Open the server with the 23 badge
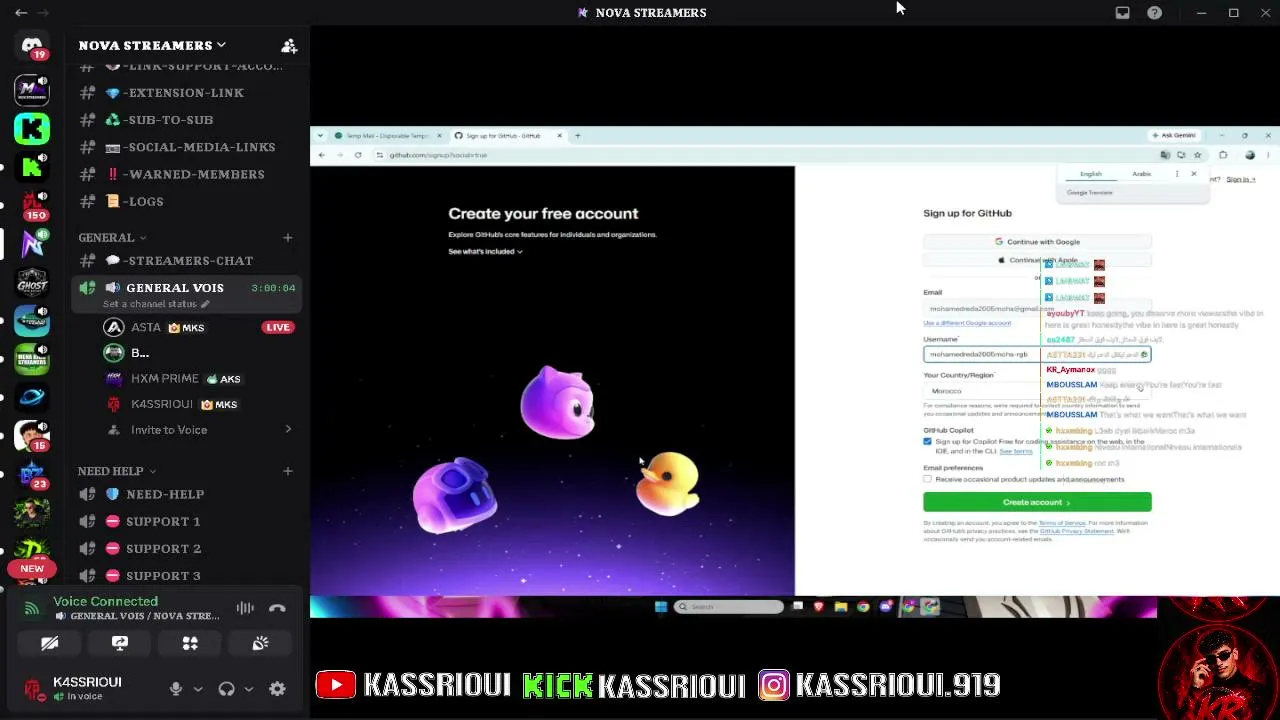 coord(32,474)
